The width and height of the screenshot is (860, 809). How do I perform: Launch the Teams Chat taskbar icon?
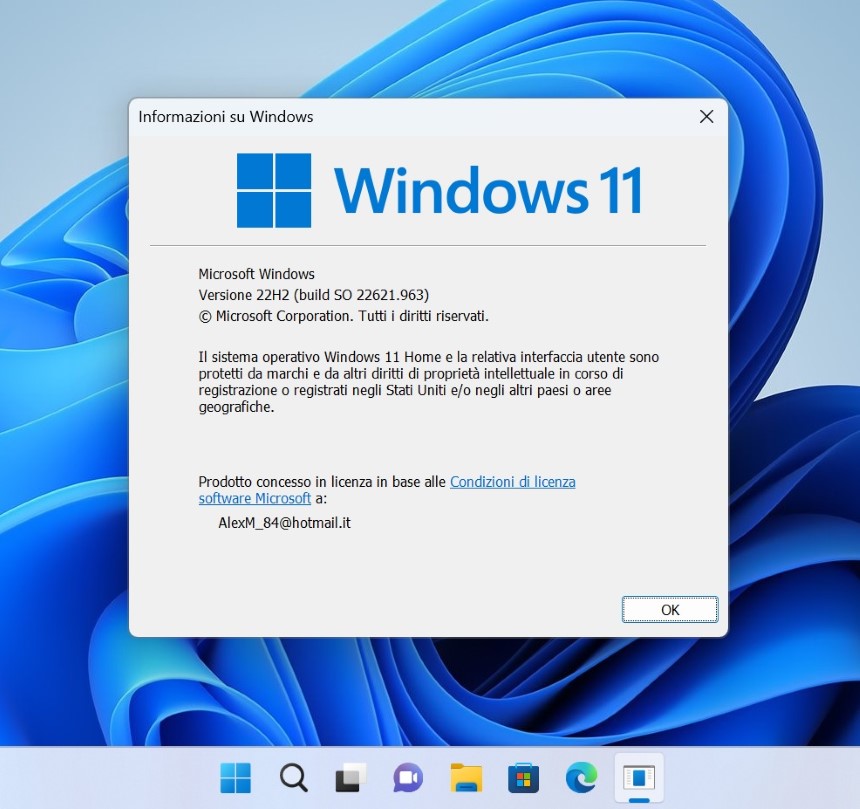(408, 777)
